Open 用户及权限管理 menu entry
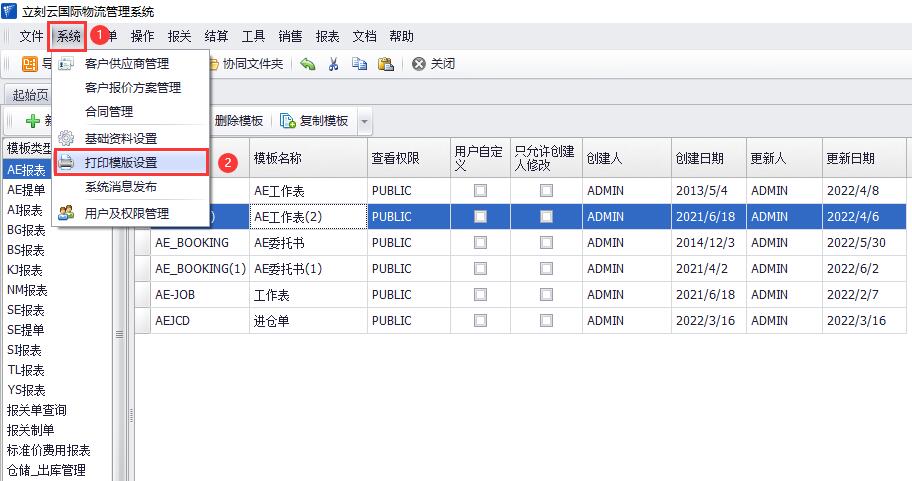 tap(126, 213)
